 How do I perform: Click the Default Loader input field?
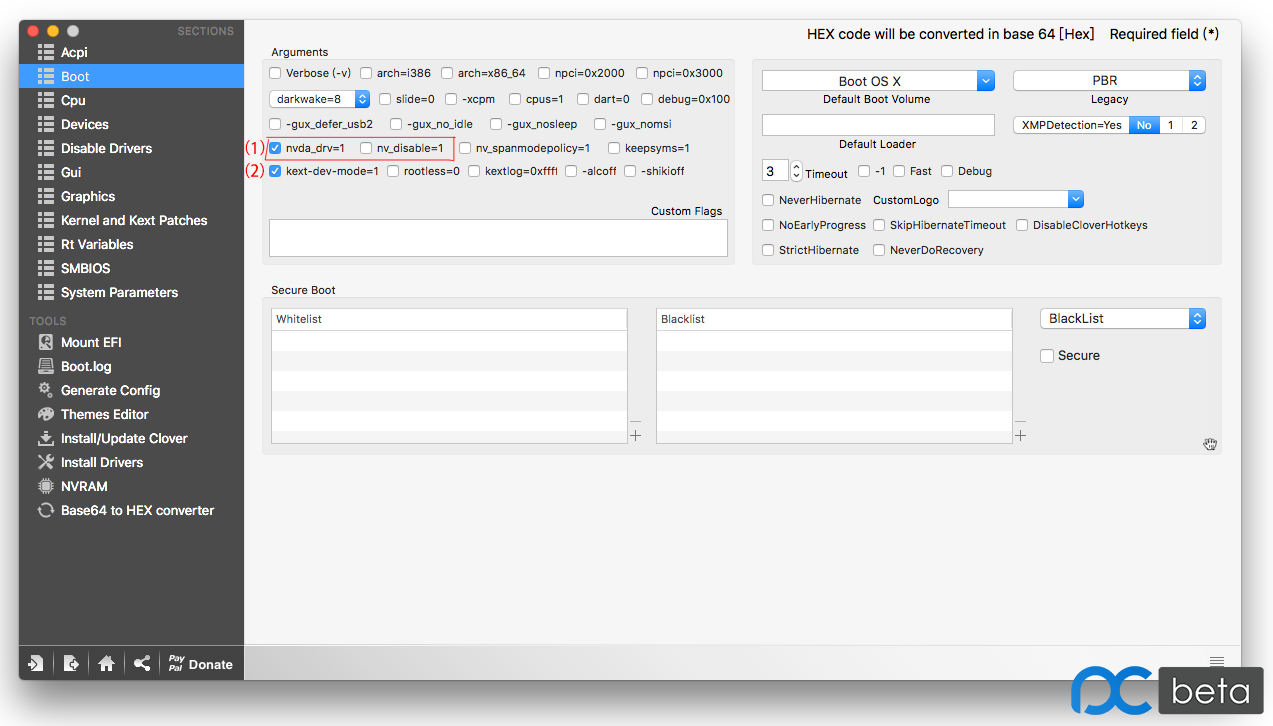[878, 125]
